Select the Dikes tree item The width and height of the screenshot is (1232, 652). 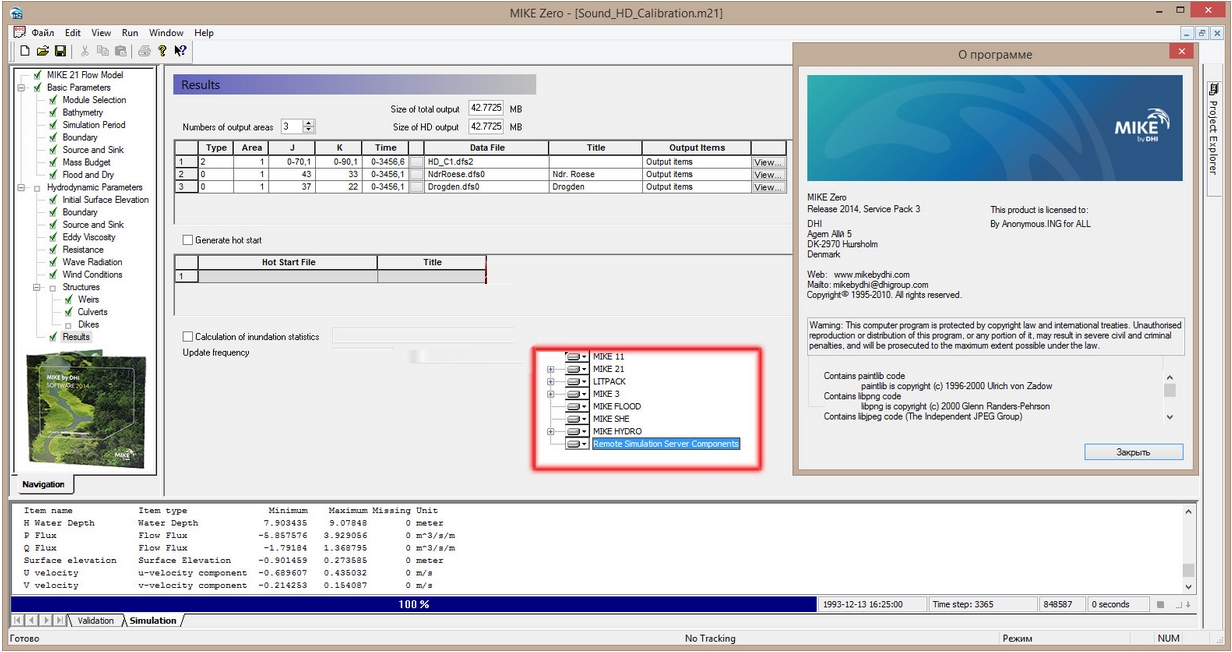click(89, 324)
